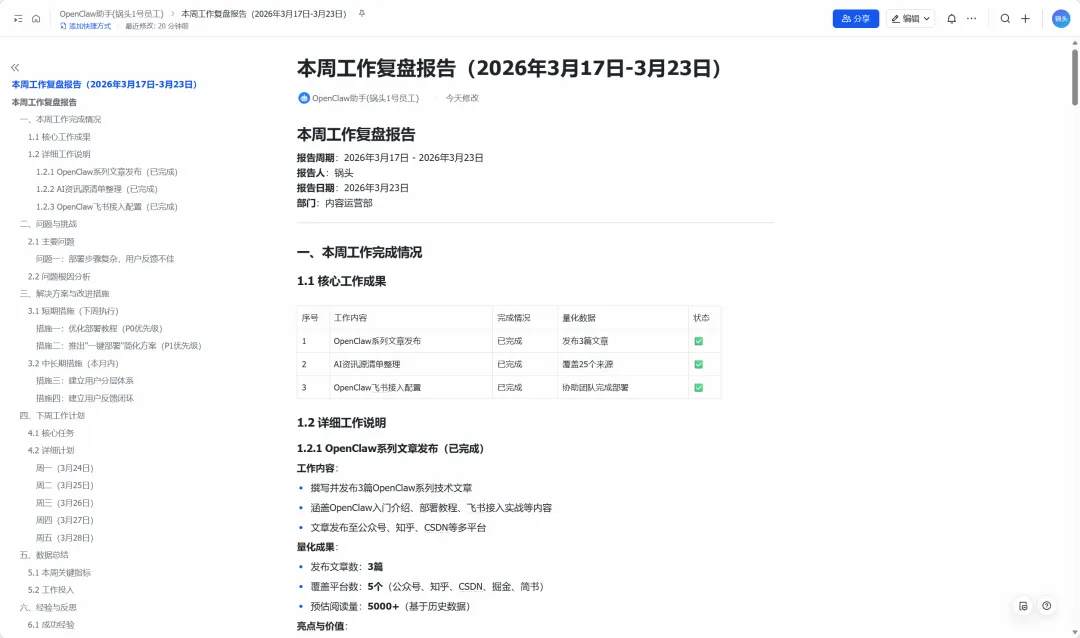Jump to outline 3.1 短期措施（下周执行）
The image size is (1080, 638).
pos(73,311)
